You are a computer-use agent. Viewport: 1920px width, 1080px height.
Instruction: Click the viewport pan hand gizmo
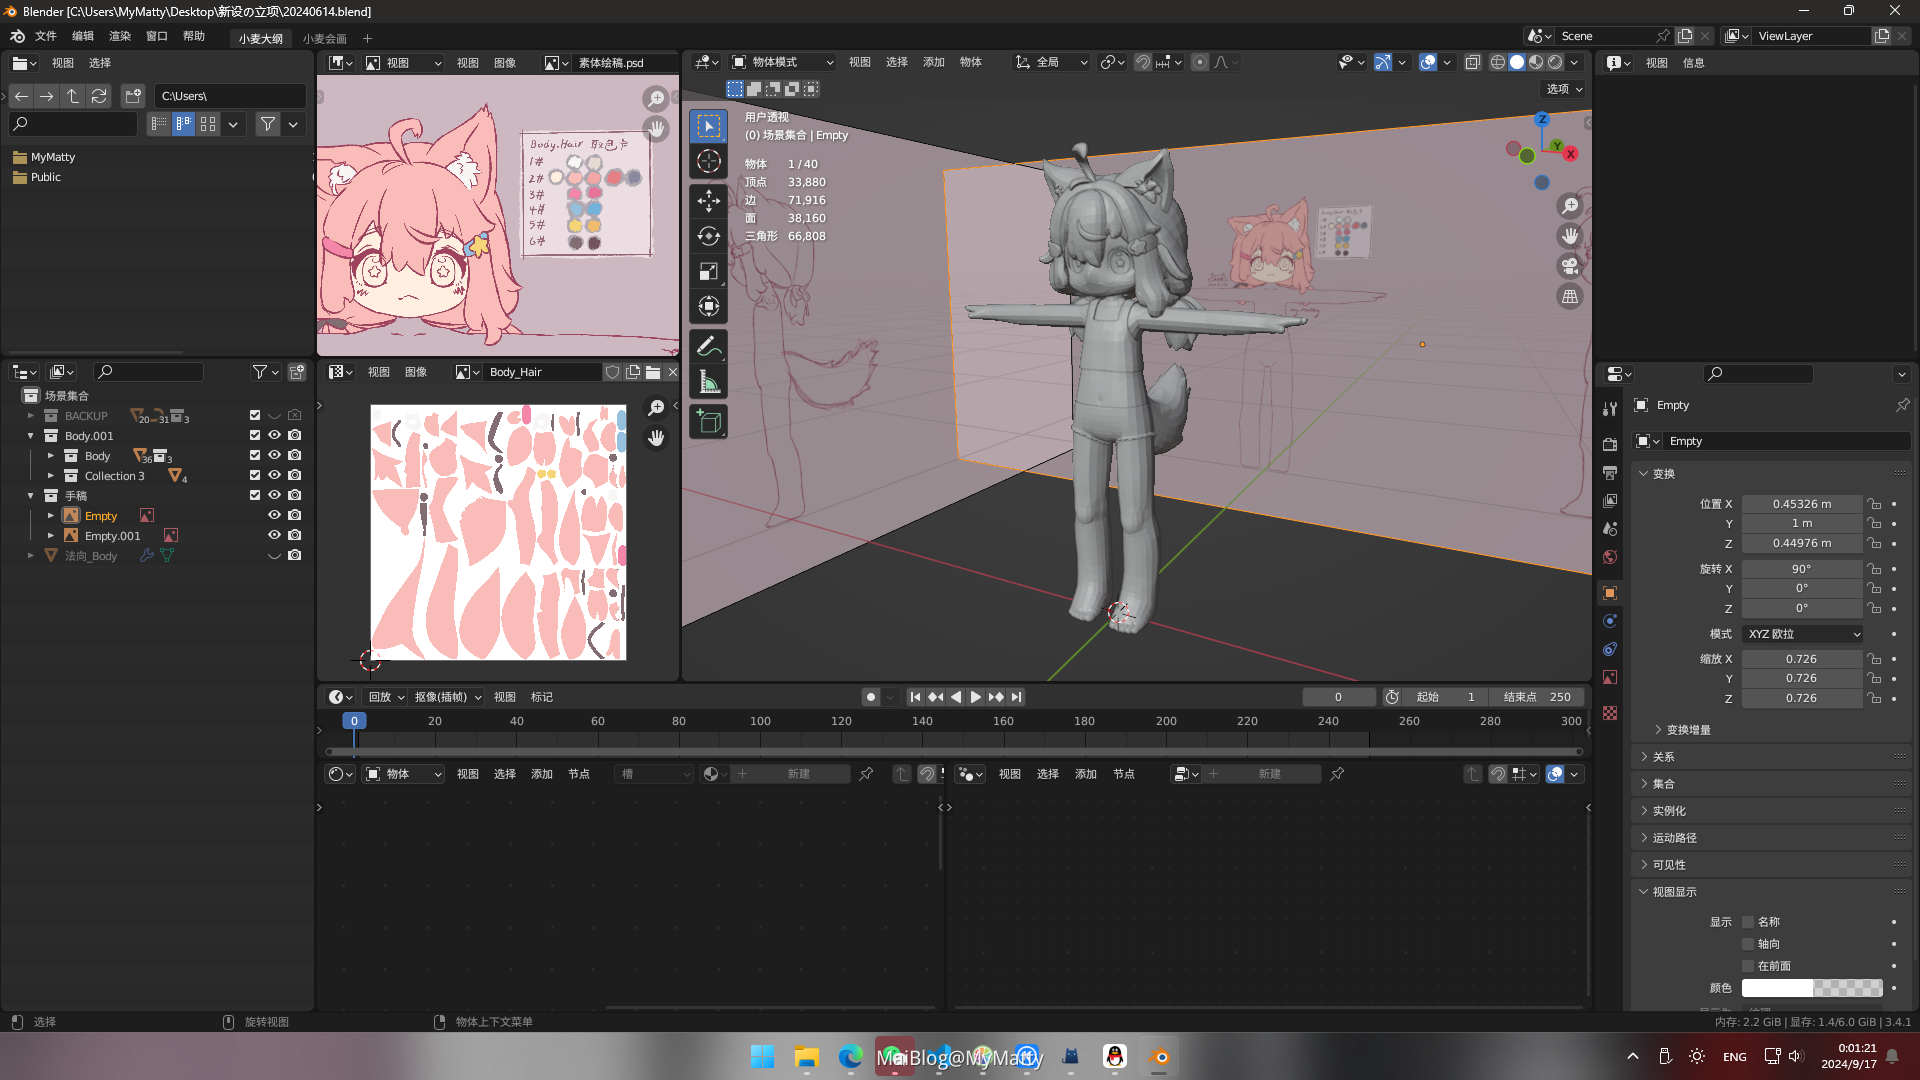point(1570,236)
